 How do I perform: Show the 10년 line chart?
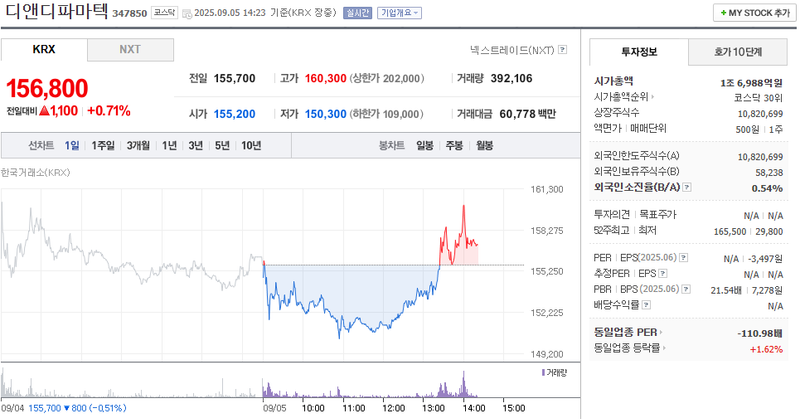coord(251,145)
